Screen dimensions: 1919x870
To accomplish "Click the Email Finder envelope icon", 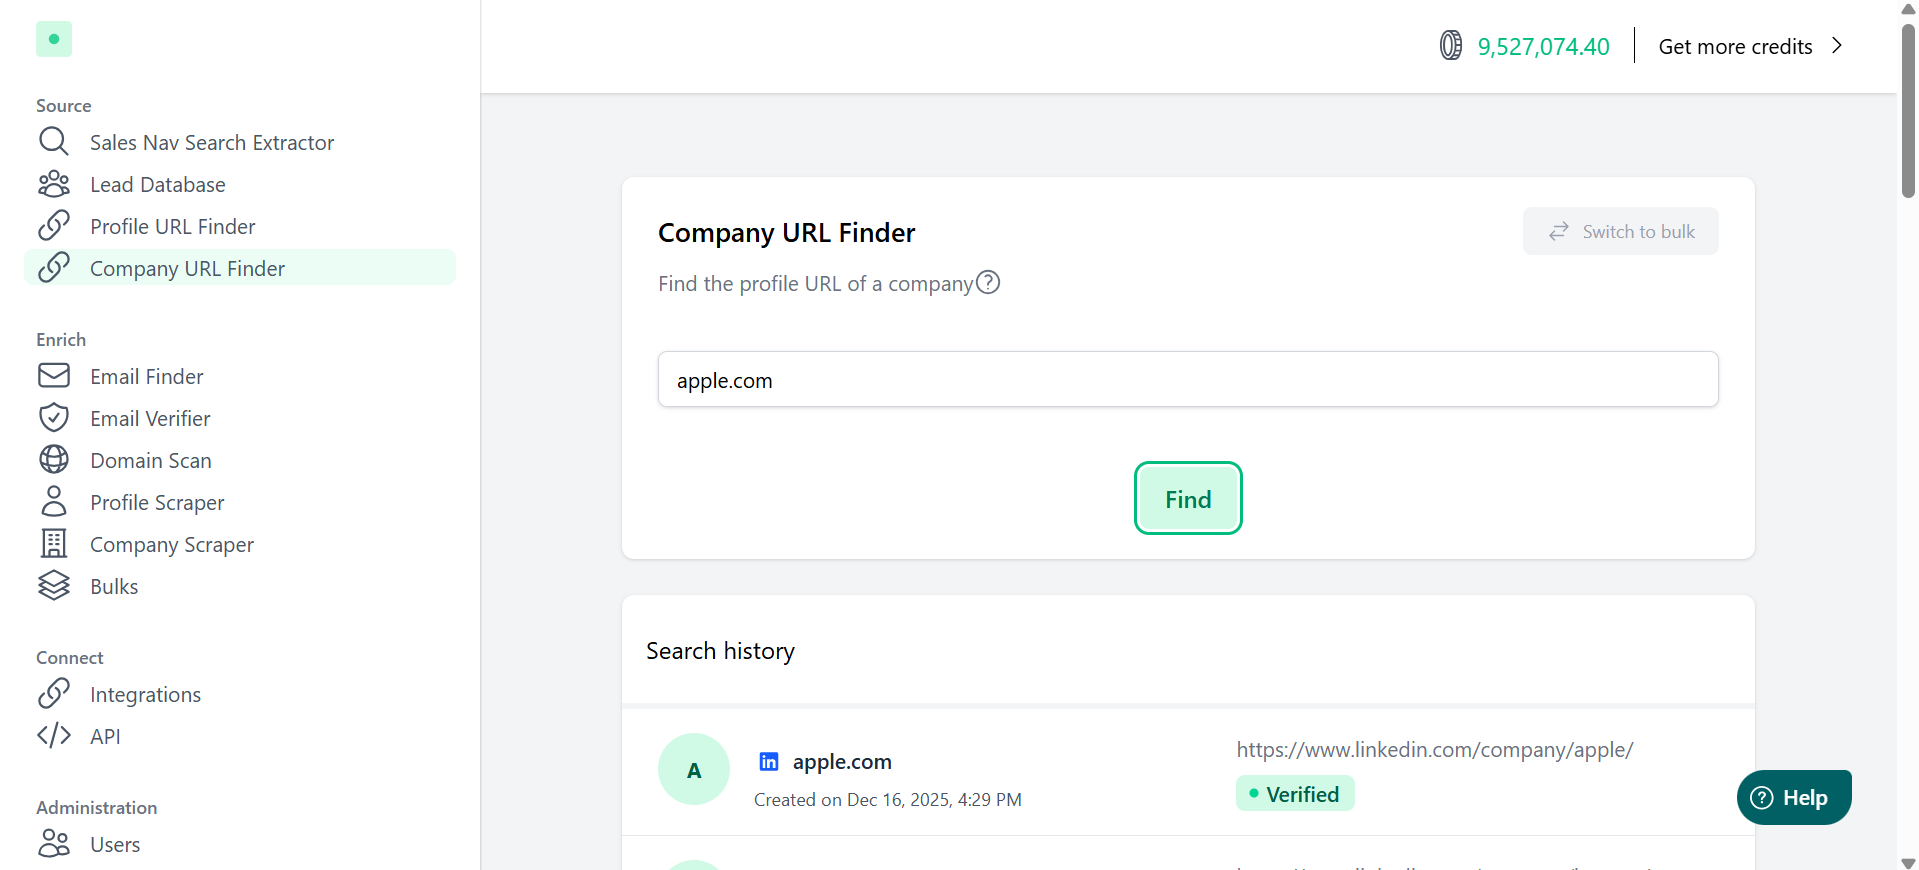I will click(x=54, y=376).
